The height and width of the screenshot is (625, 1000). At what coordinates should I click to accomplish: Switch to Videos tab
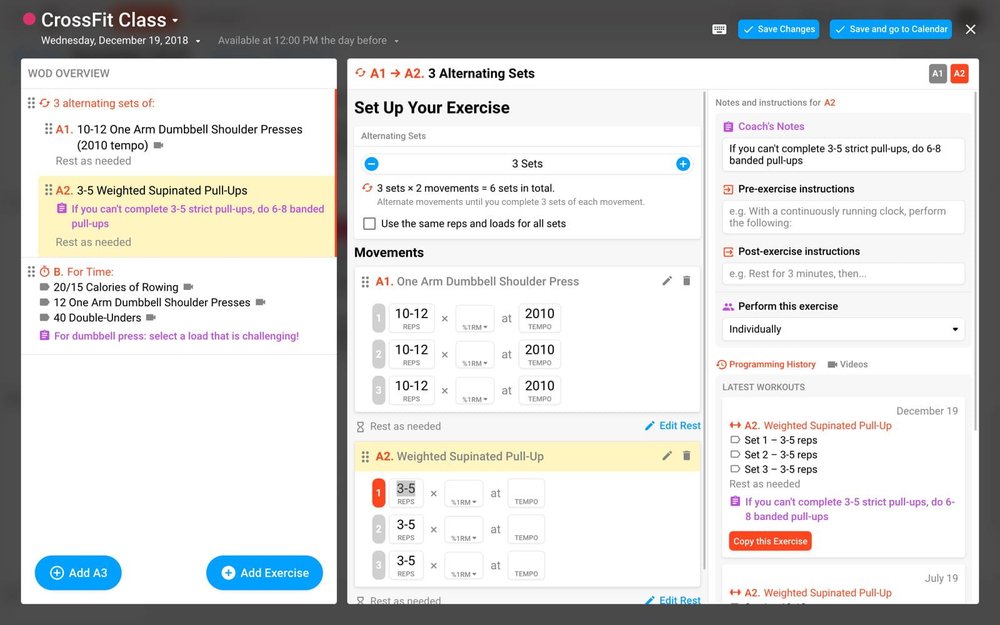848,364
